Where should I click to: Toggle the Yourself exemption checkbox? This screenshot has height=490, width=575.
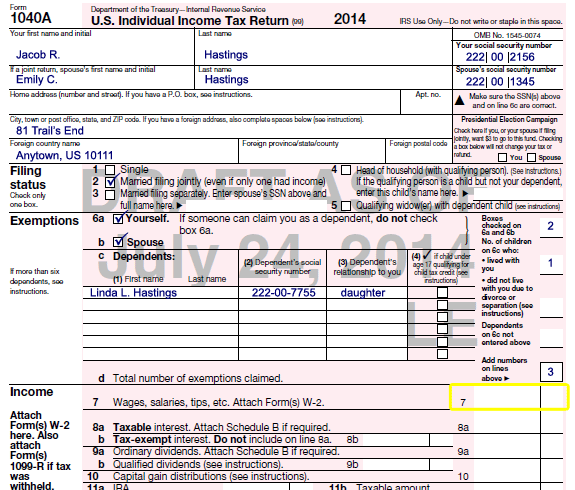tap(118, 219)
